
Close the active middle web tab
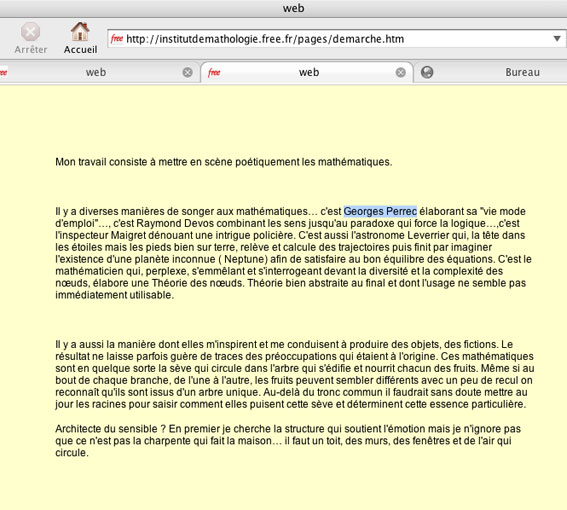(400, 73)
